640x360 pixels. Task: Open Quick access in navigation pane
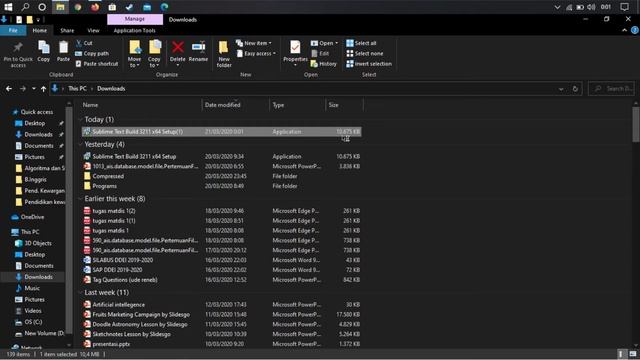36,112
